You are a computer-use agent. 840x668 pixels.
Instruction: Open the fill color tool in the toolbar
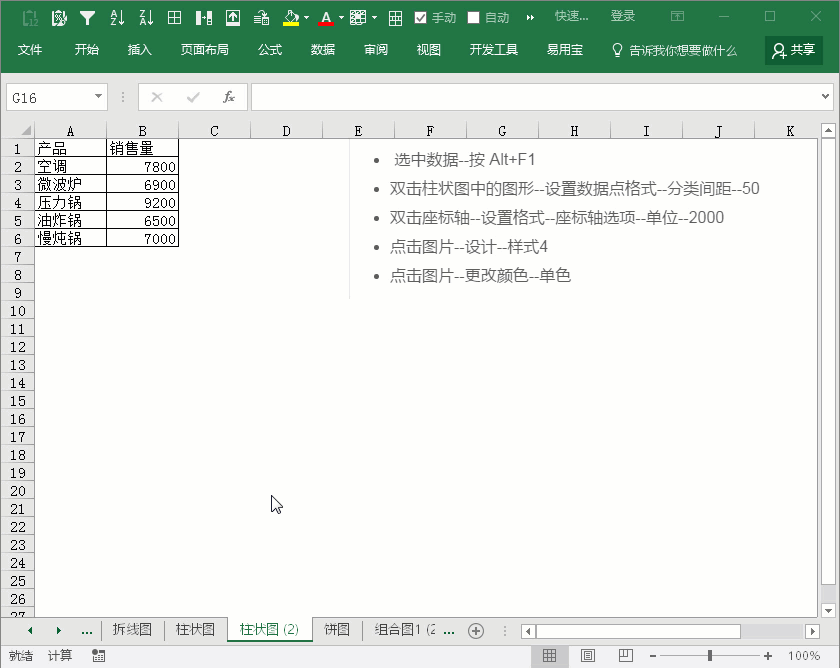click(x=291, y=15)
